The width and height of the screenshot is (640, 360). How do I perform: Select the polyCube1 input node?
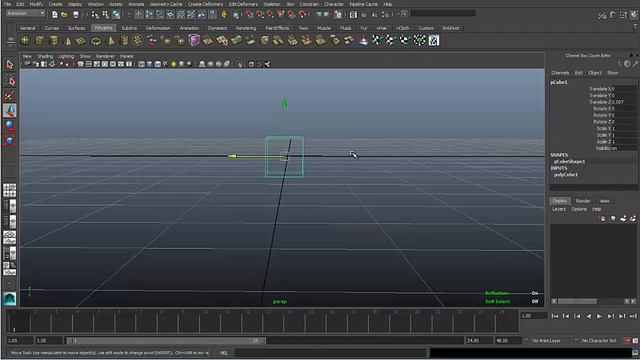pos(566,175)
